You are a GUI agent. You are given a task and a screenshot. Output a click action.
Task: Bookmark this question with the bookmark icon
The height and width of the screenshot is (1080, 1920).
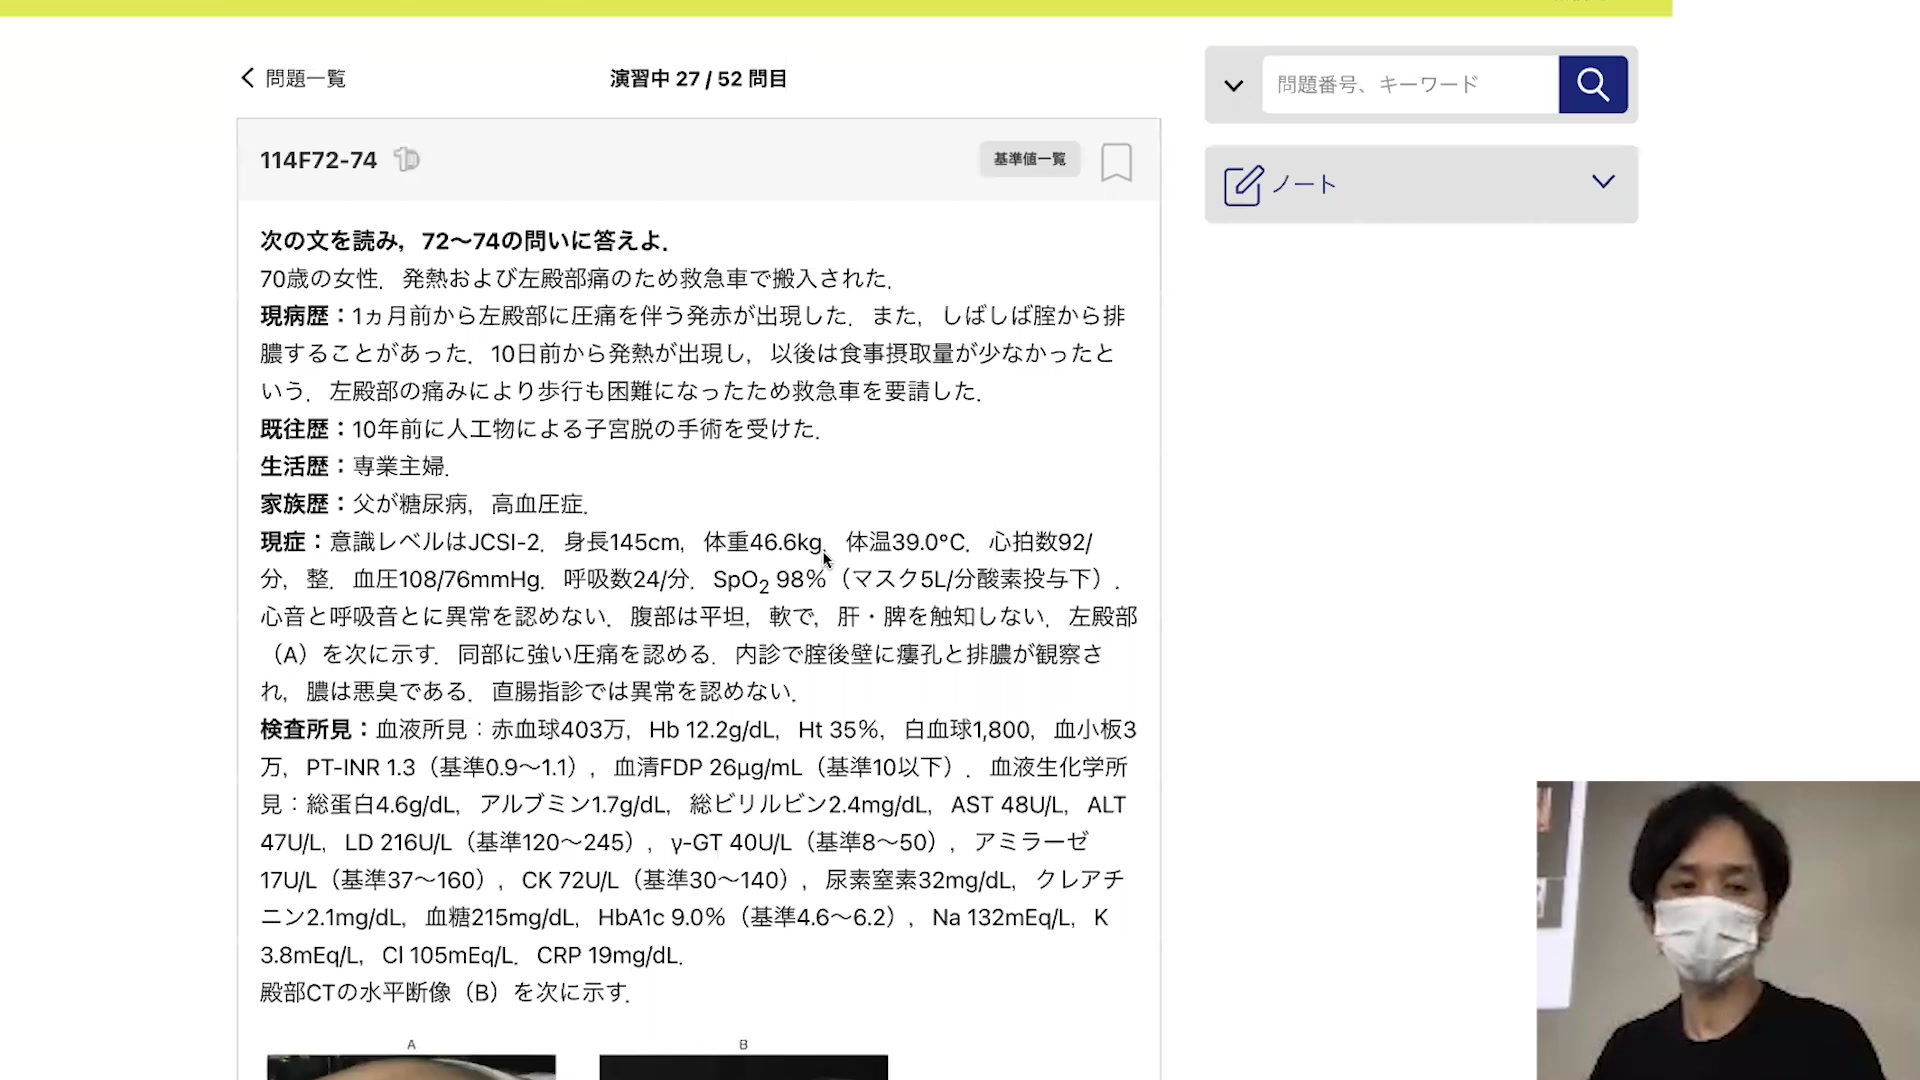point(1116,162)
